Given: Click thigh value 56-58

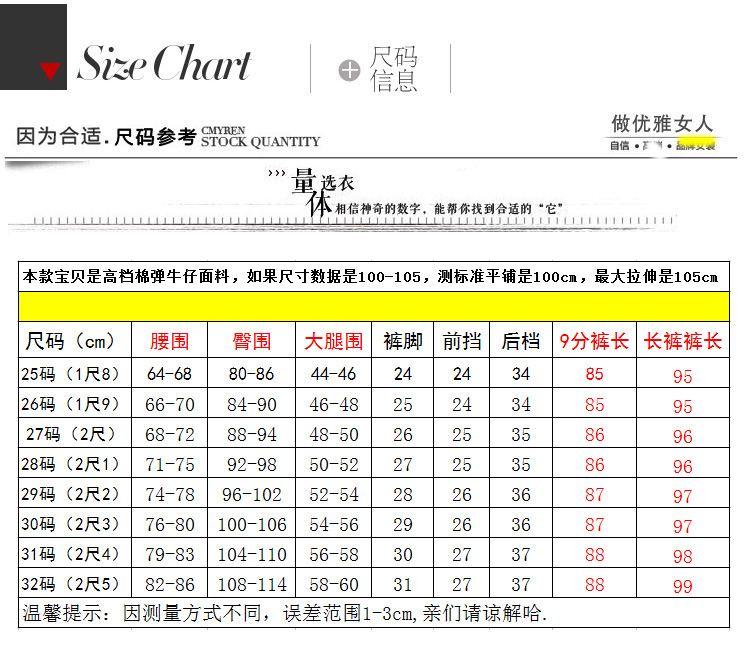Looking at the screenshot, I should tap(334, 555).
